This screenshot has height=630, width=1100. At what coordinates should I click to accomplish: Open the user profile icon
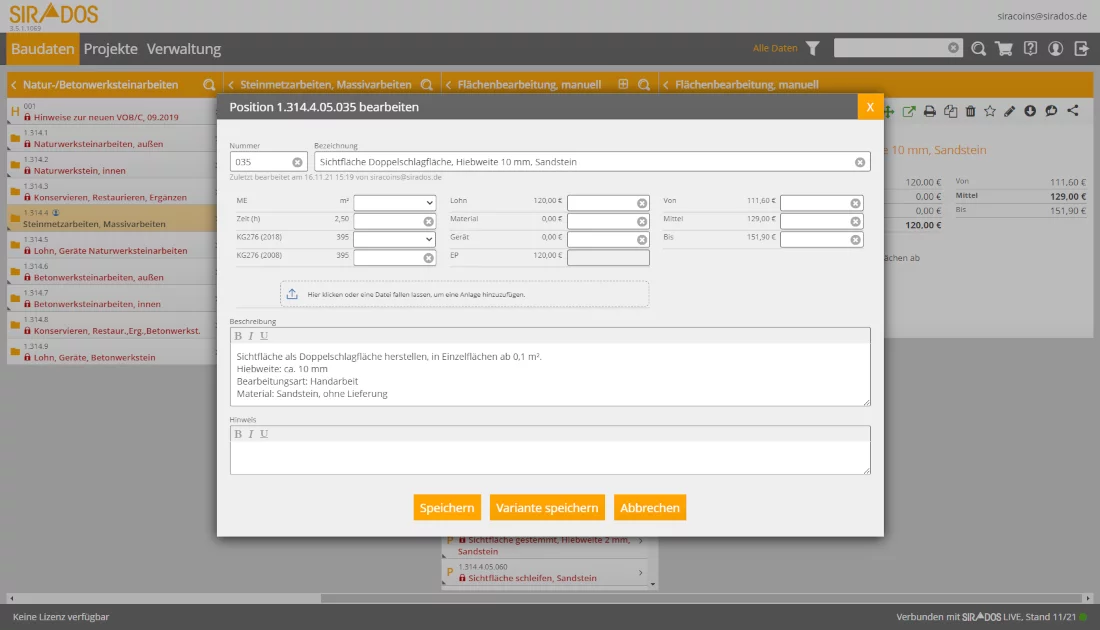click(1055, 48)
